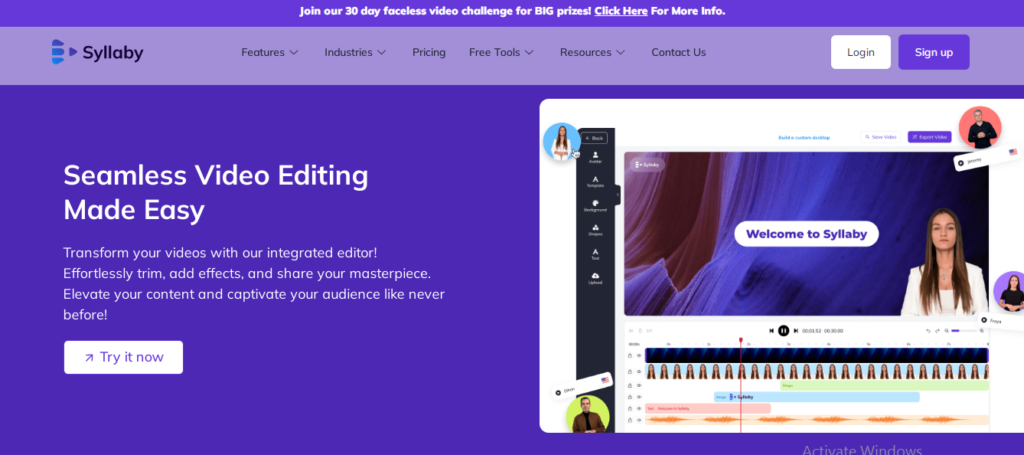Viewport: 1024px width, 455px height.
Task: Click the redo arrow in timeline toolbar
Action: (x=937, y=331)
